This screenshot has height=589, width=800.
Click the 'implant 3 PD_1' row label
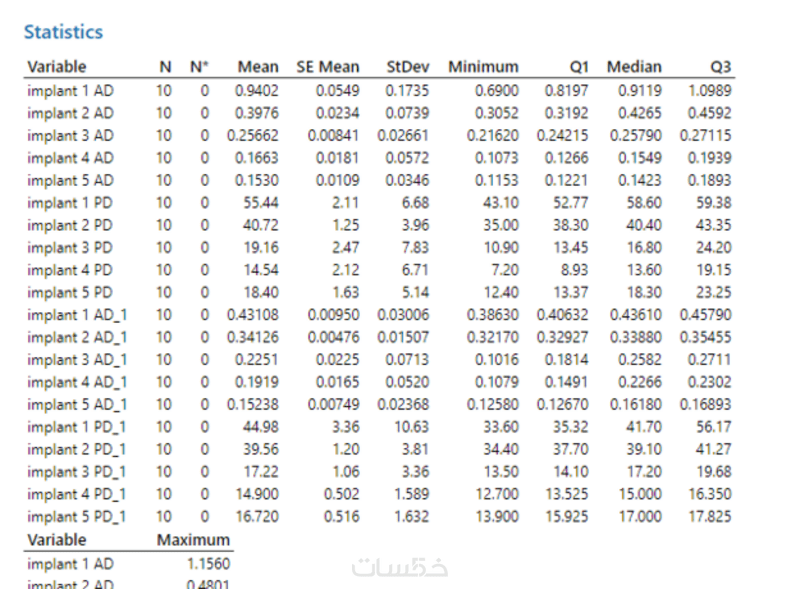(77, 473)
